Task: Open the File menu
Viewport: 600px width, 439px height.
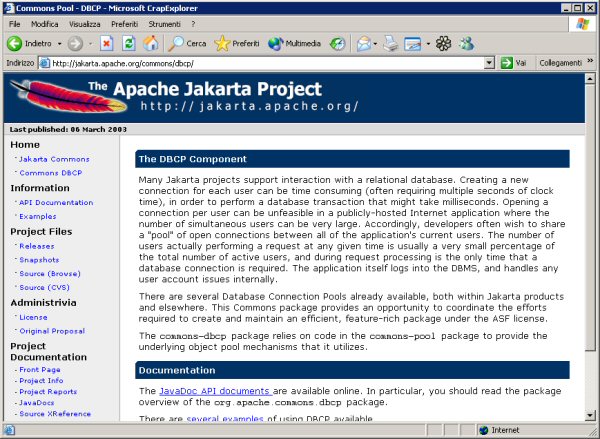Action: (15, 24)
